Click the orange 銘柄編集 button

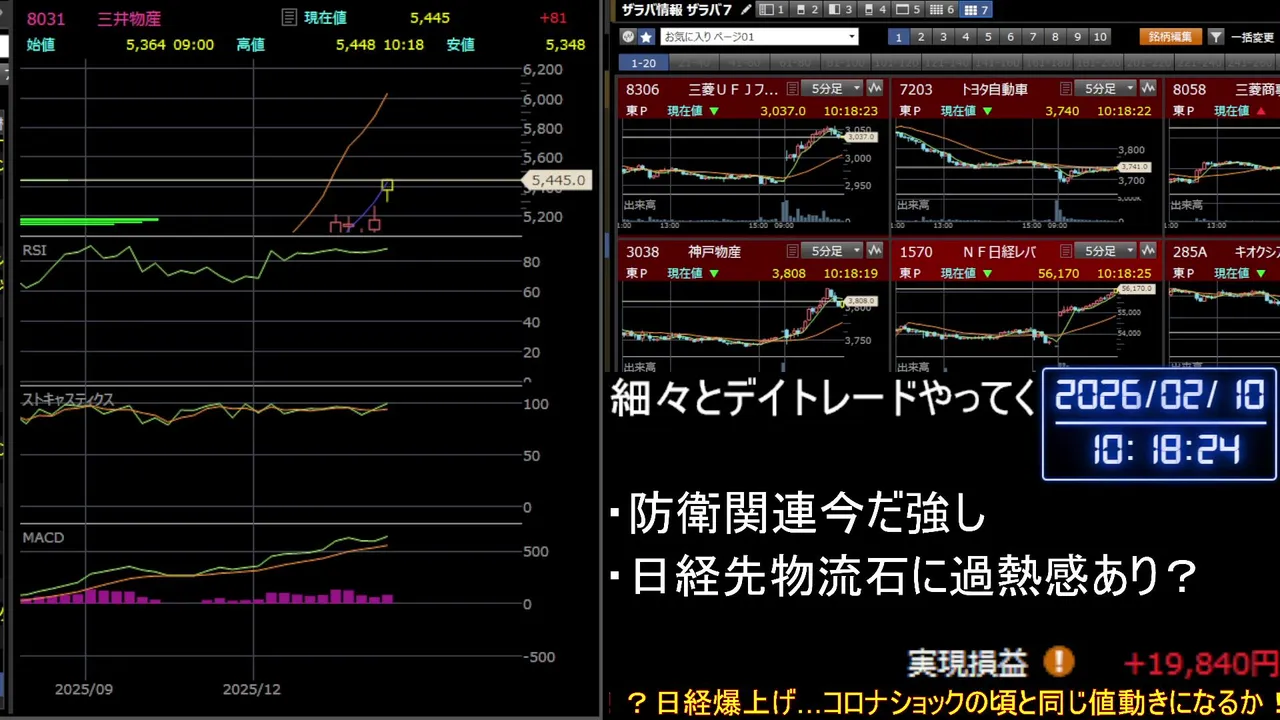point(1170,37)
